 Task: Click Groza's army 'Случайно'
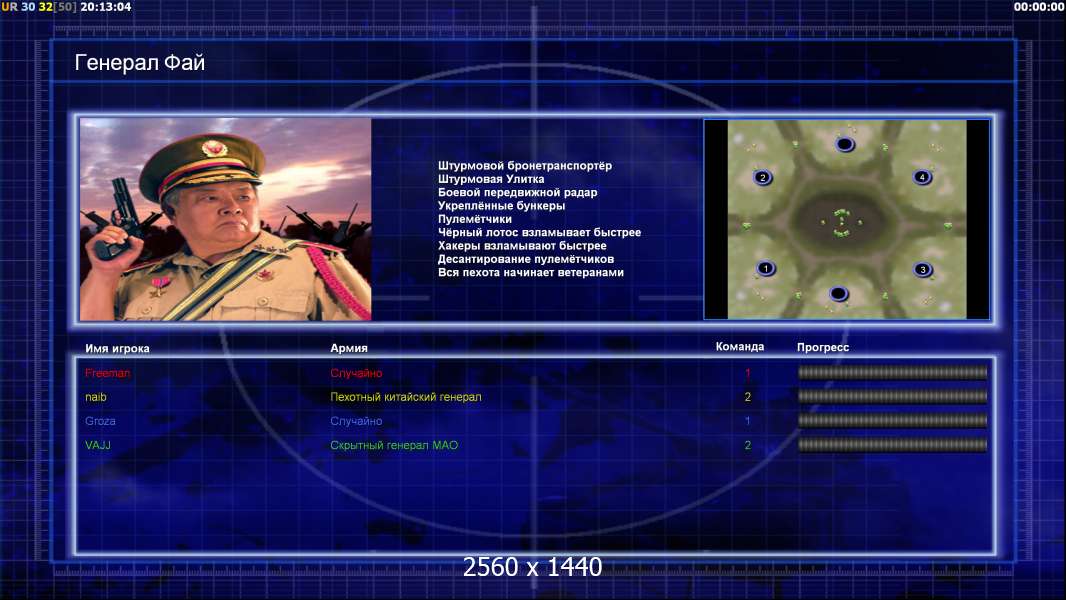pos(356,421)
